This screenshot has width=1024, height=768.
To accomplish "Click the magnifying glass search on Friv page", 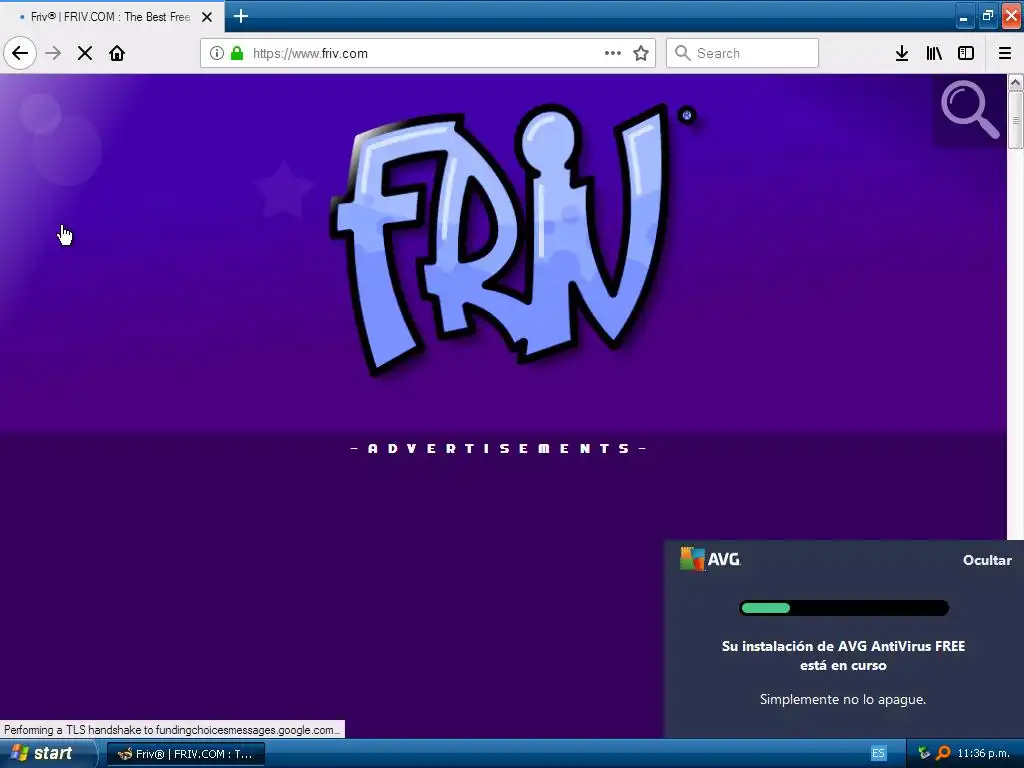I will click(x=970, y=109).
